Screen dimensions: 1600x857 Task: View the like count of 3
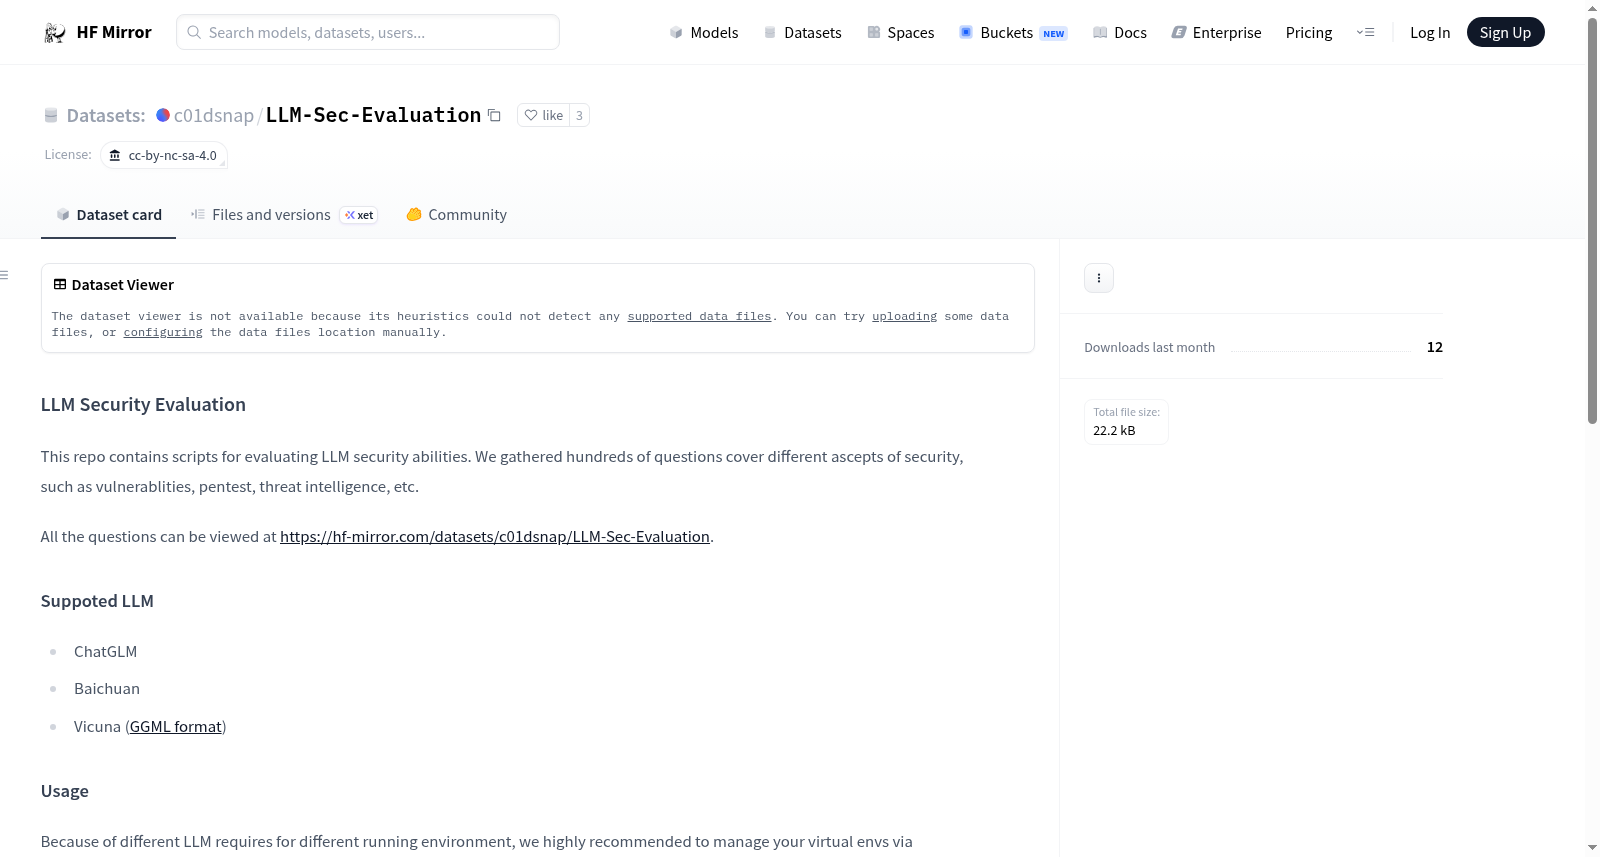[579, 115]
